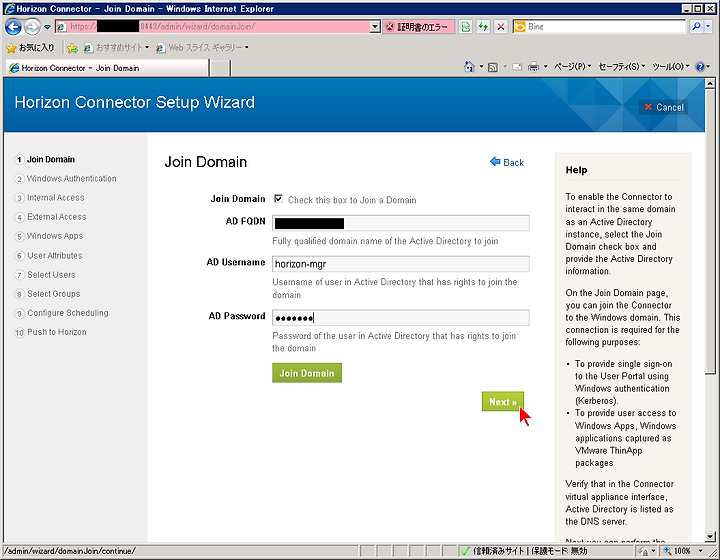
Task: Click the browser Back arrow button
Action: 13,27
